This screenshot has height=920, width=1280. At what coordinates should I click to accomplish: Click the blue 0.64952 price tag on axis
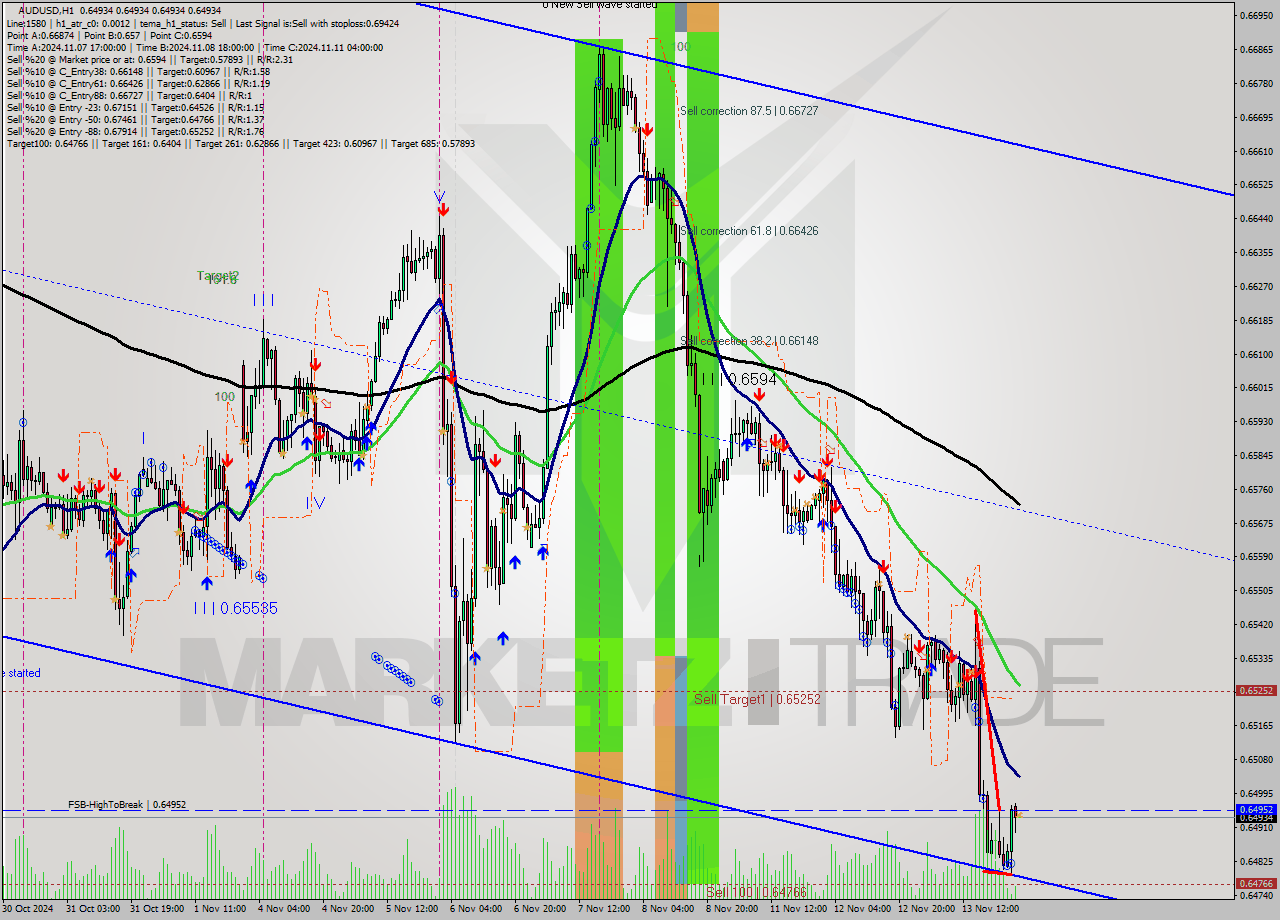coord(1255,809)
